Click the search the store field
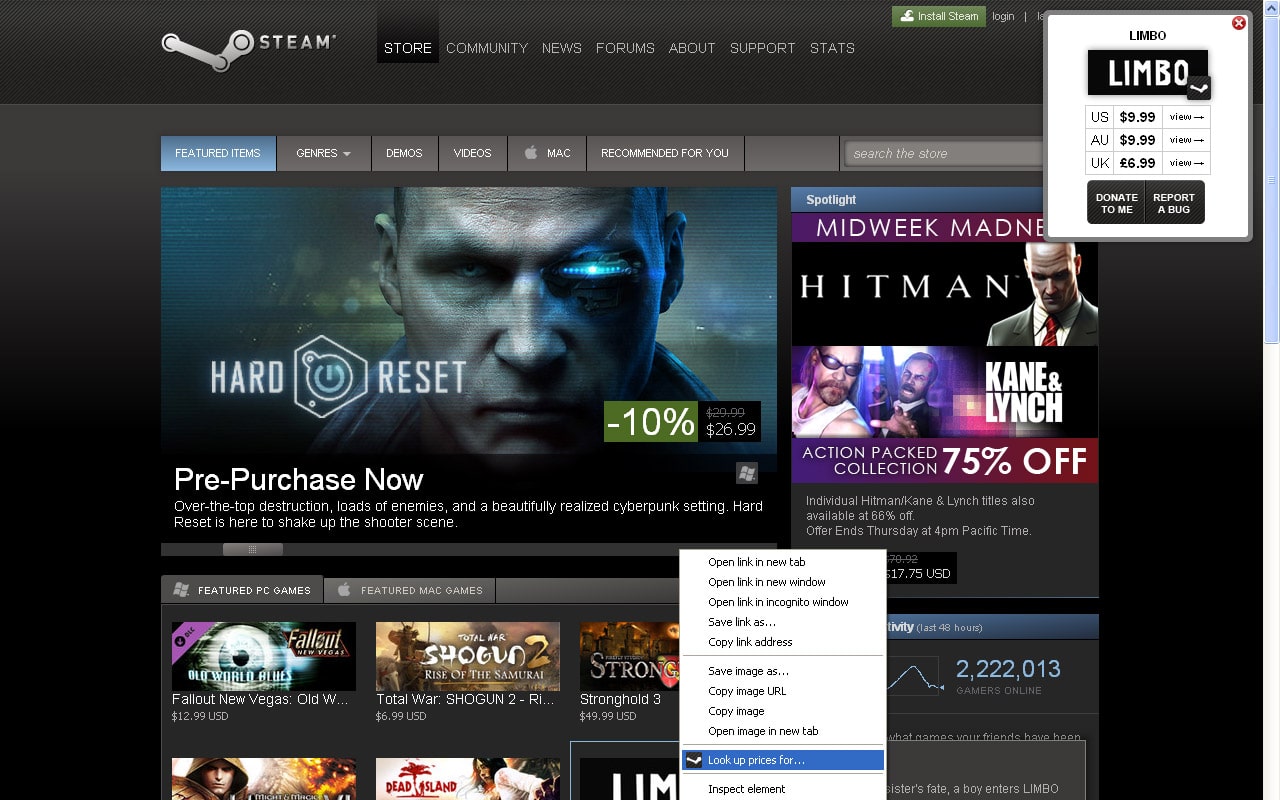 [x=945, y=153]
